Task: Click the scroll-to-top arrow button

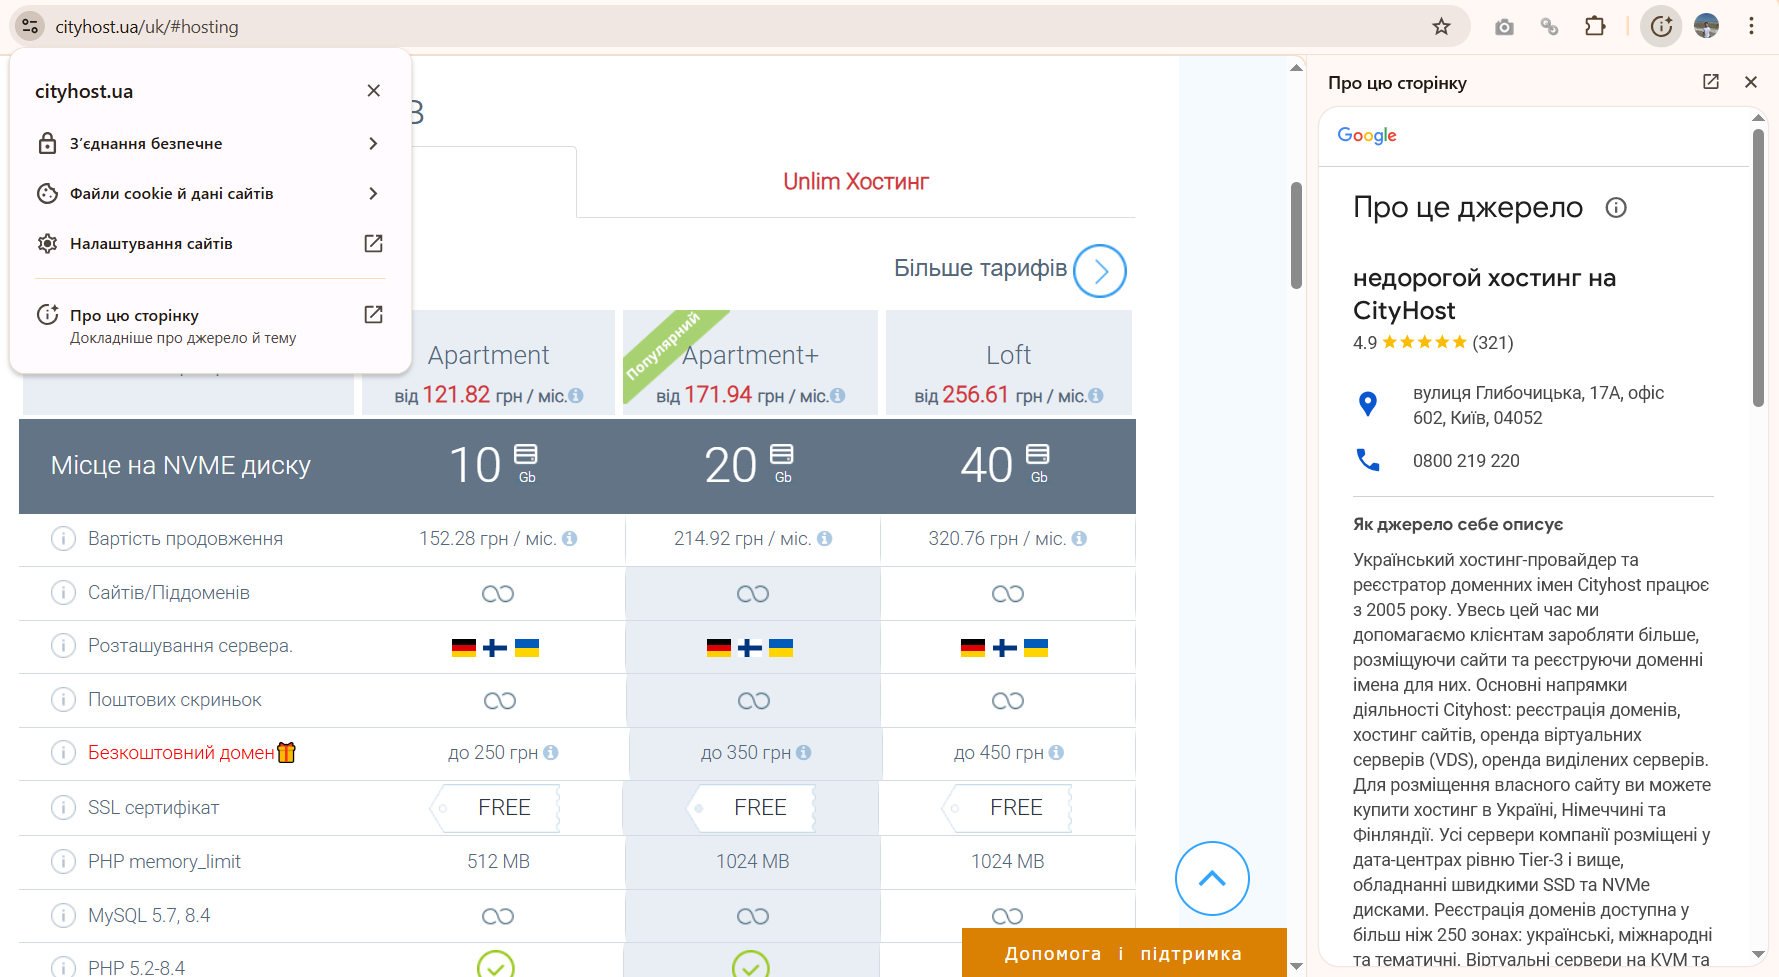Action: [1212, 878]
